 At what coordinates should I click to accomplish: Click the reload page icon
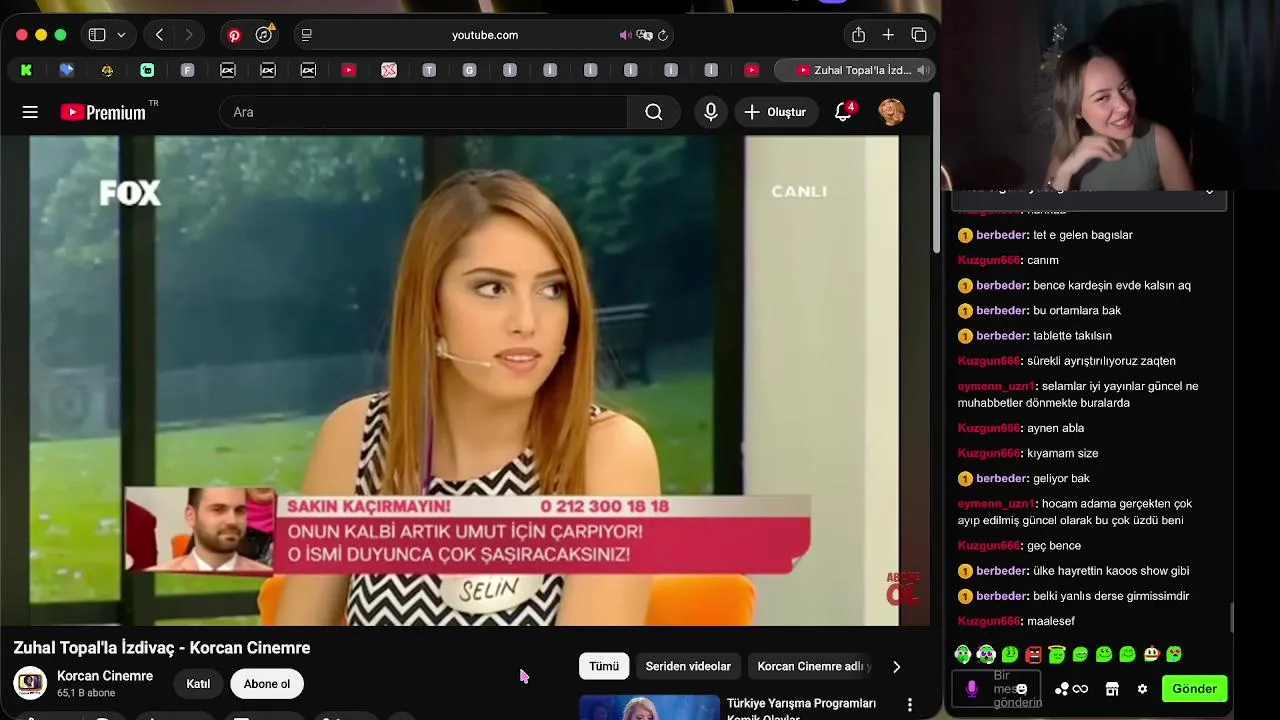(x=663, y=35)
